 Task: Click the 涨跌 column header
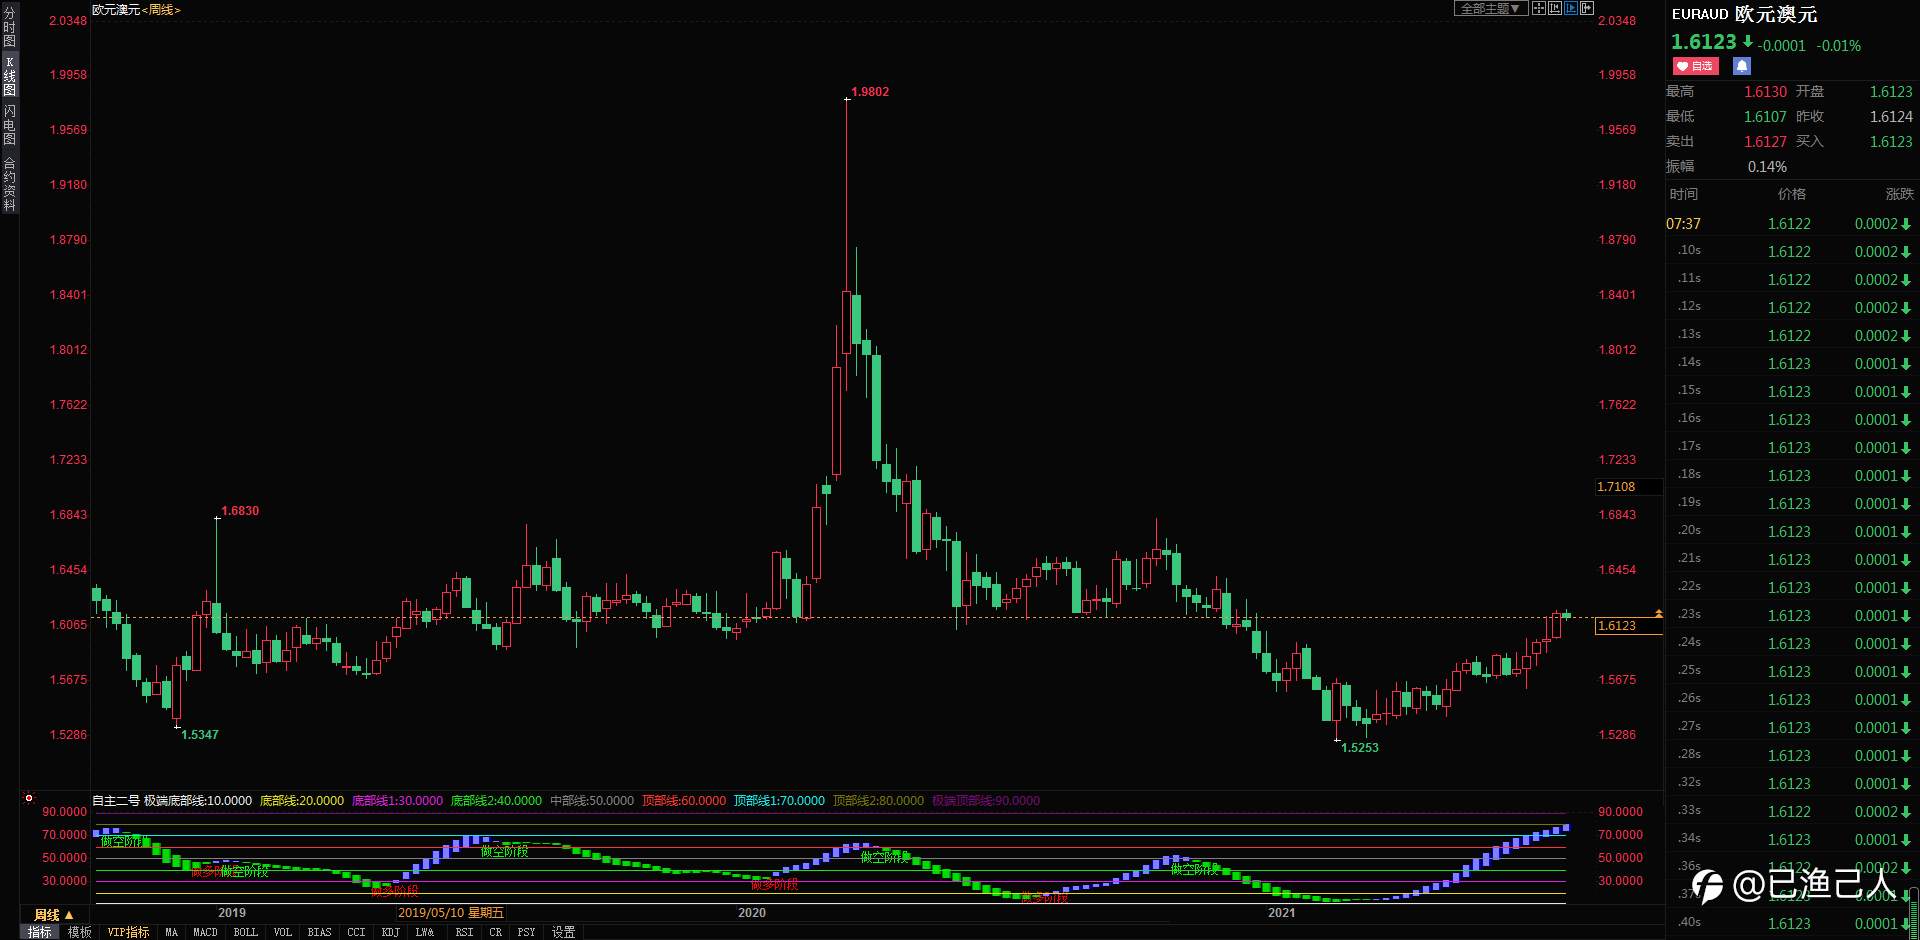tap(1899, 194)
